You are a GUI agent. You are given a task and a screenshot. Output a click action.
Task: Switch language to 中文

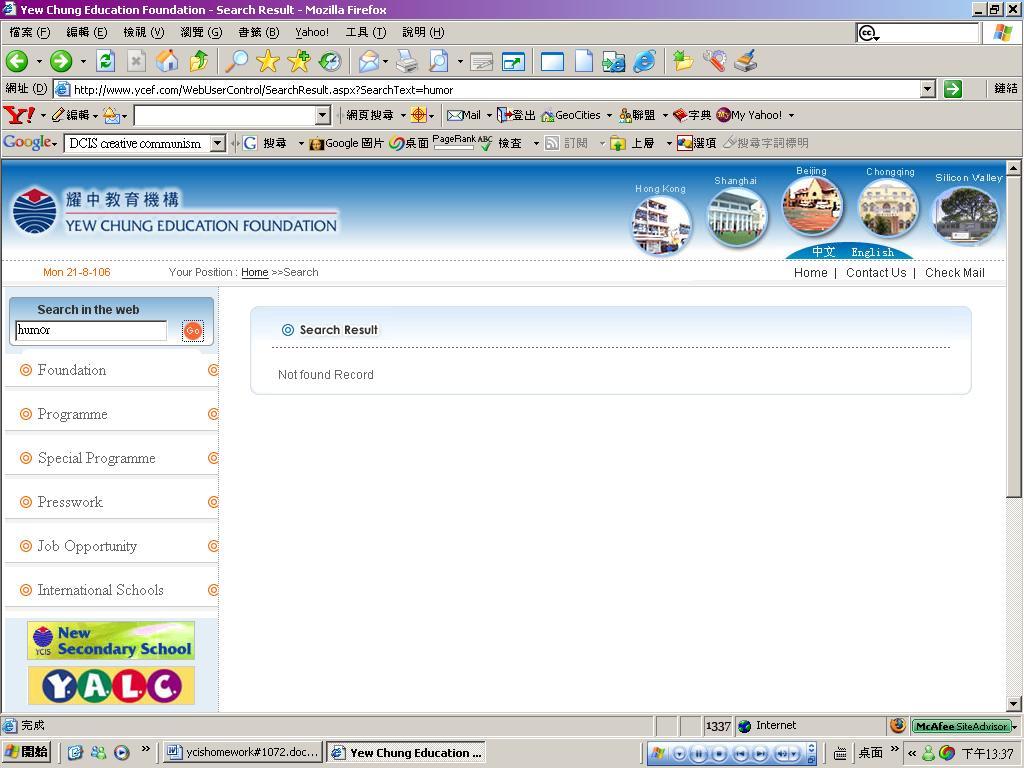click(x=824, y=251)
